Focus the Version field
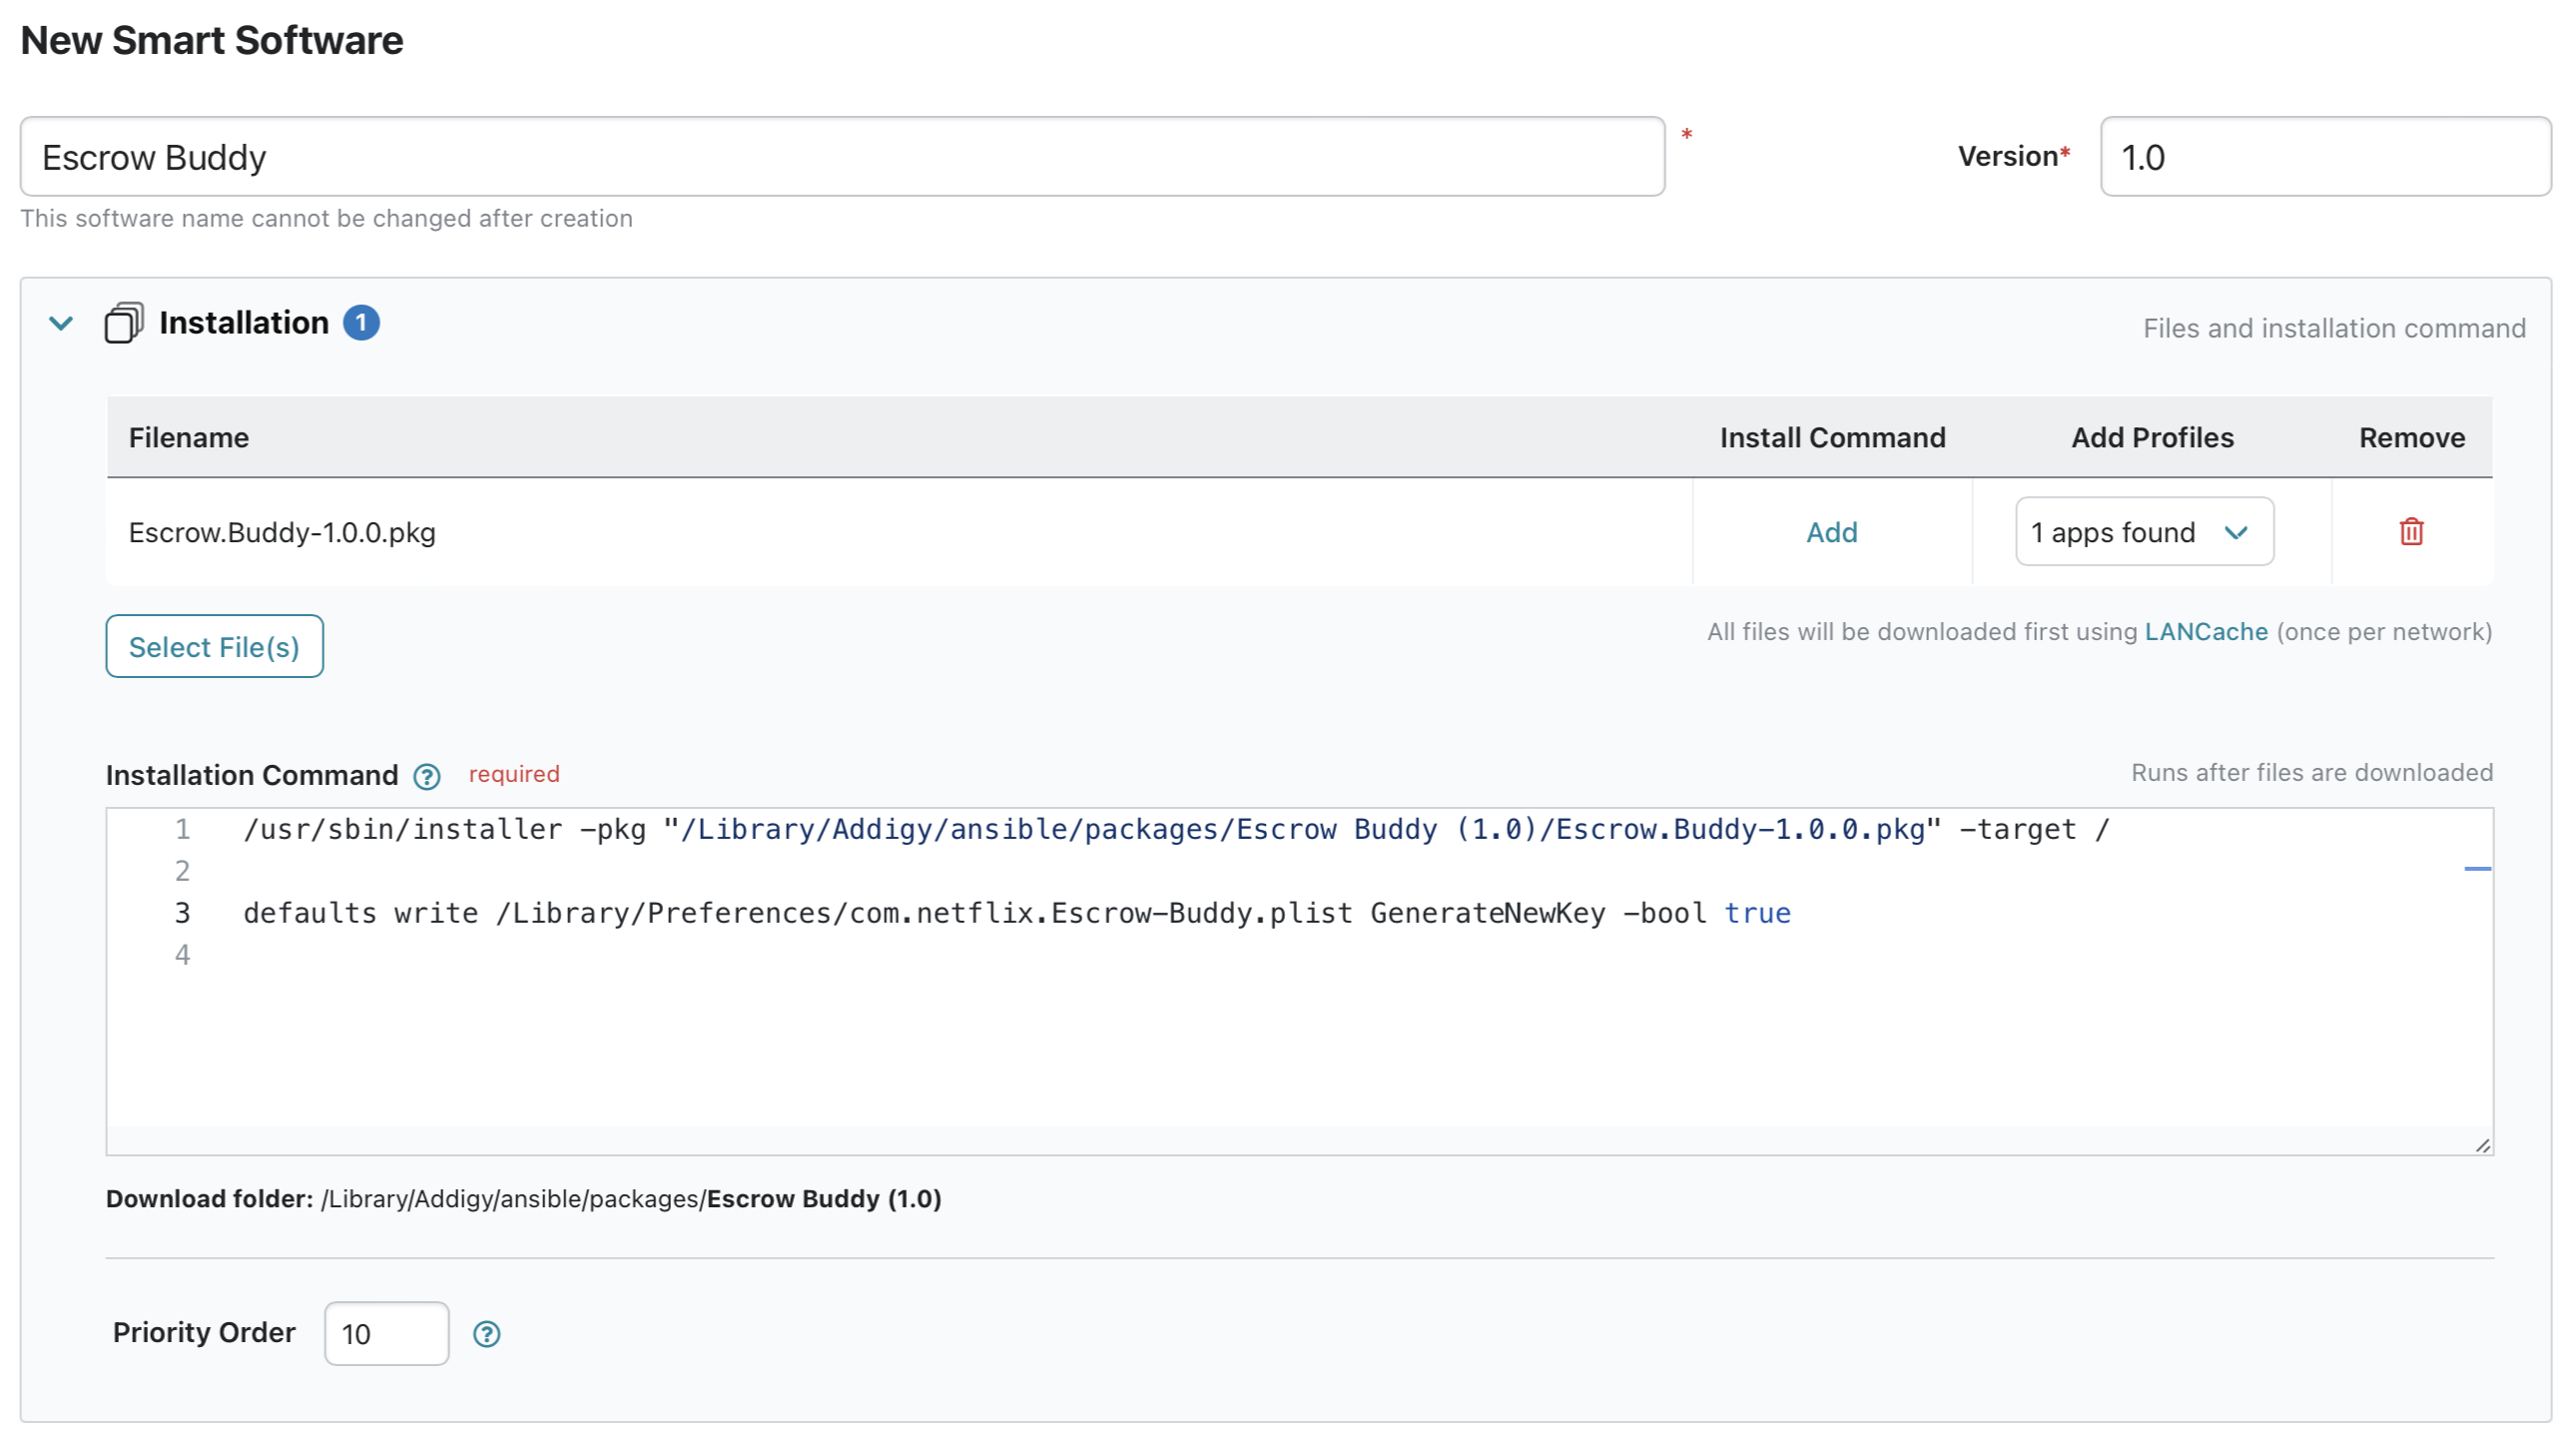The height and width of the screenshot is (1434, 2576). coord(2325,157)
